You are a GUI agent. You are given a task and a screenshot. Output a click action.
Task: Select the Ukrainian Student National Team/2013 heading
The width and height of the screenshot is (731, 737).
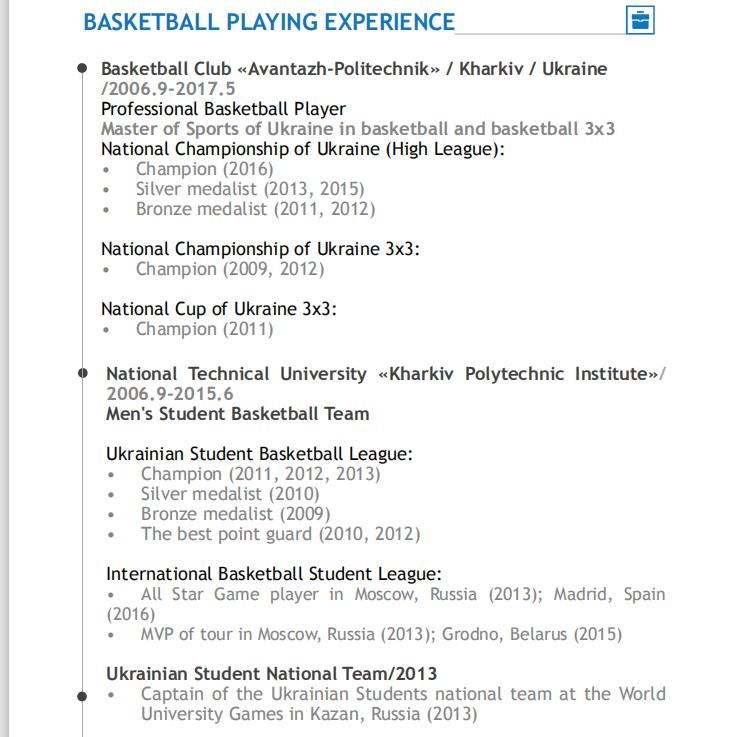click(x=271, y=674)
